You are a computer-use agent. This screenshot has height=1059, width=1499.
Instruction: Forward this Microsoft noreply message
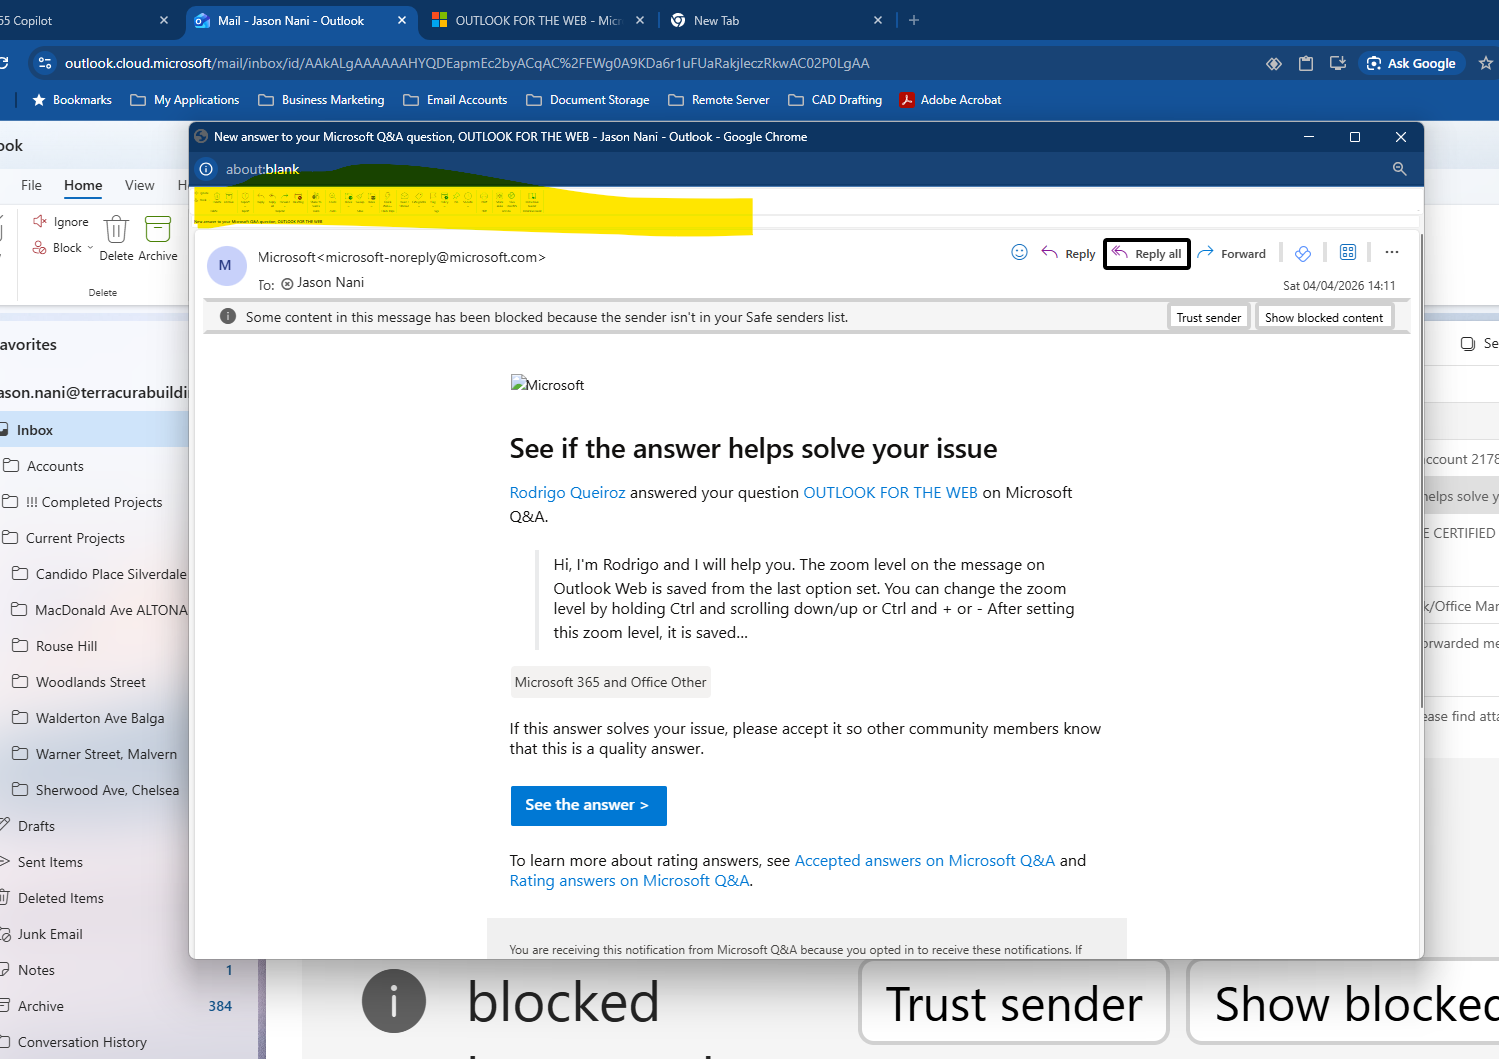[x=1231, y=253]
